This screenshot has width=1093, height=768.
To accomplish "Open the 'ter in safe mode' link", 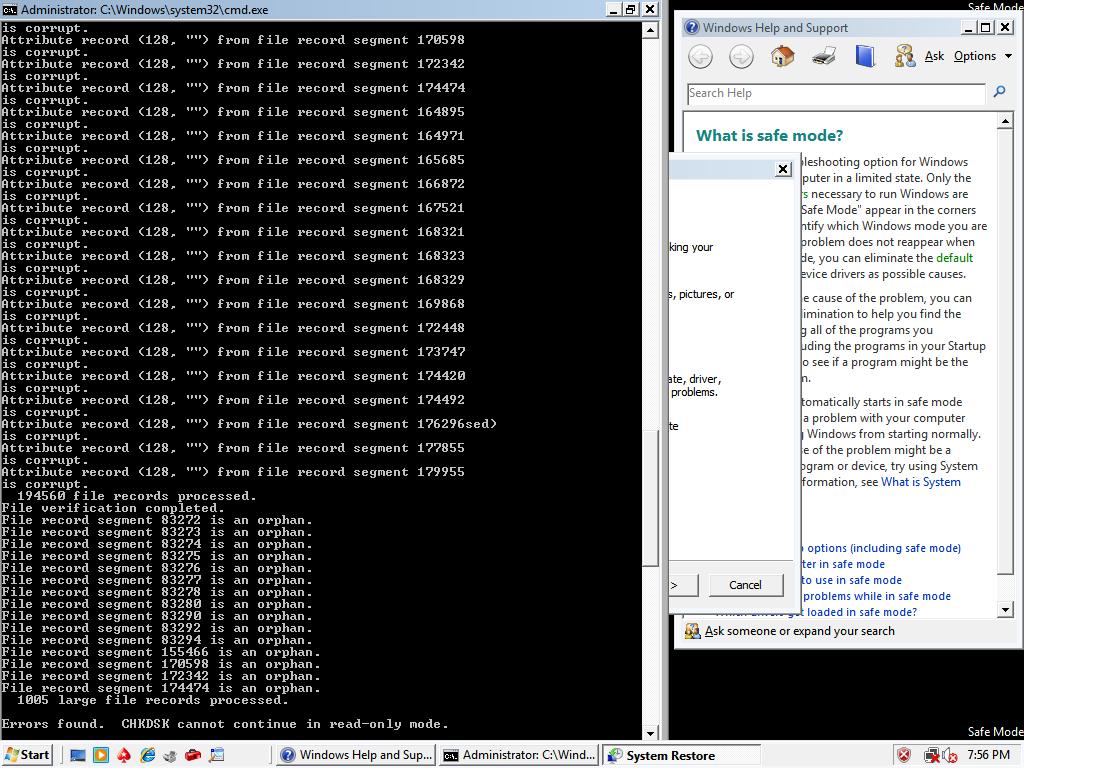I will tap(843, 565).
